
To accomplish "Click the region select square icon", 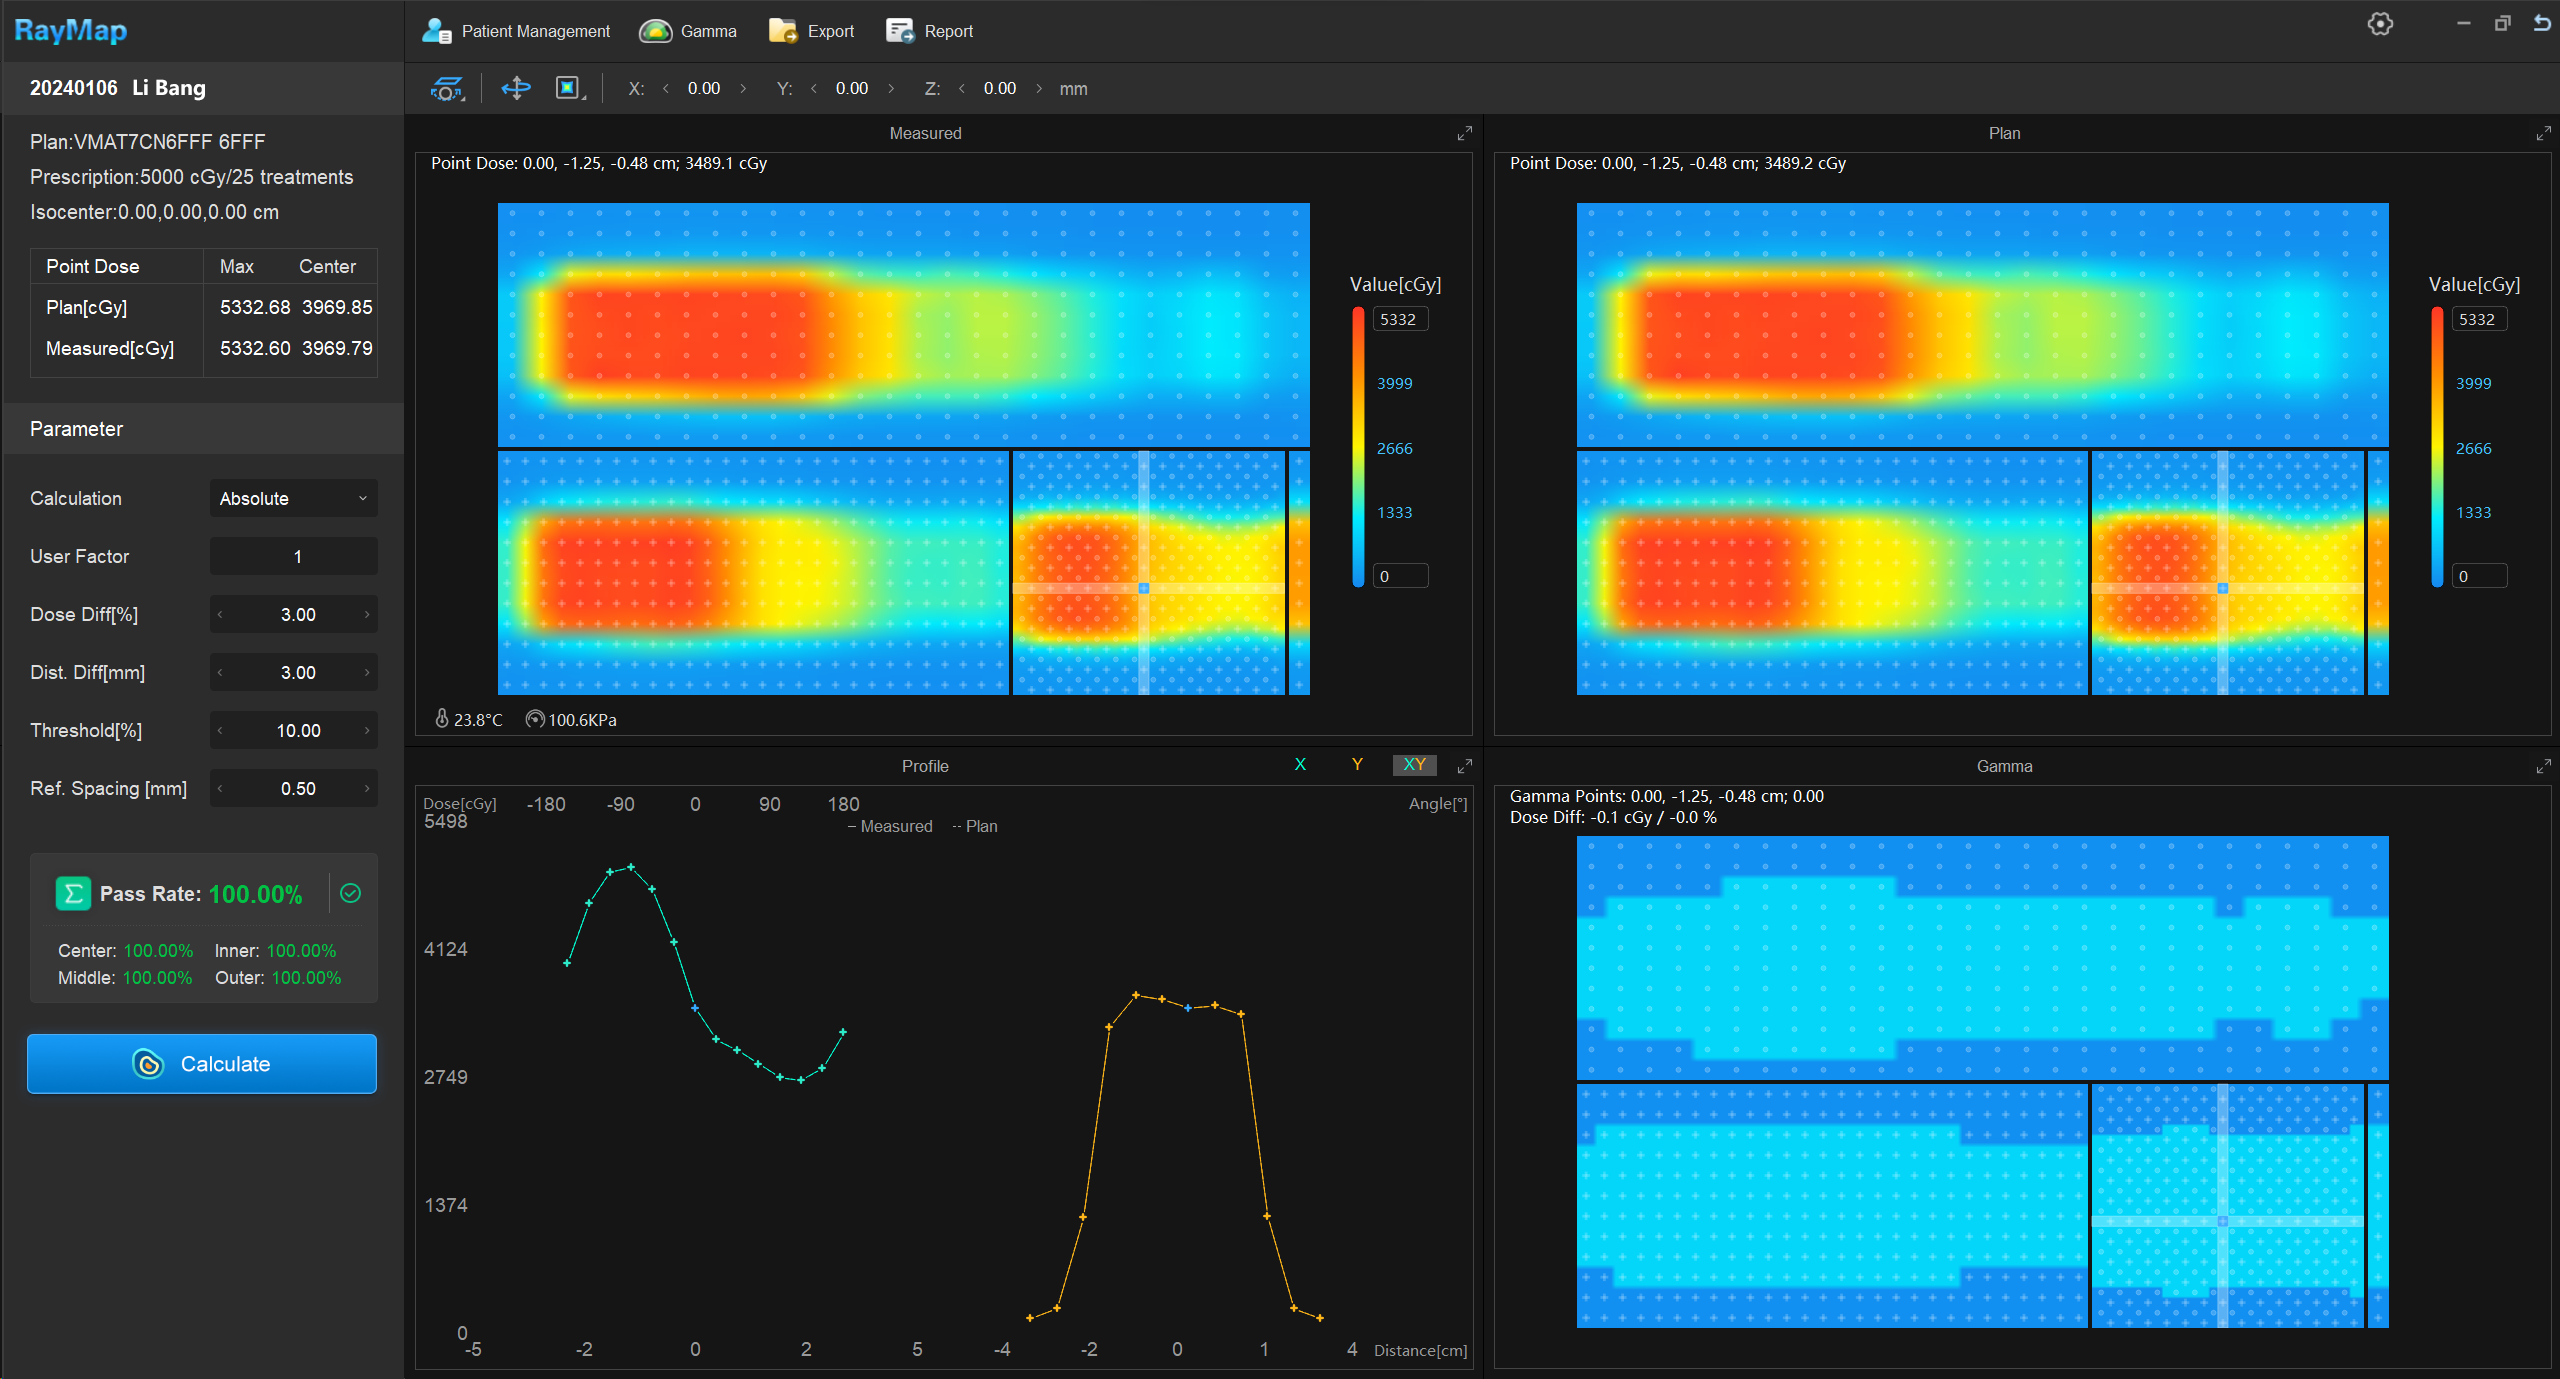I will click(568, 89).
